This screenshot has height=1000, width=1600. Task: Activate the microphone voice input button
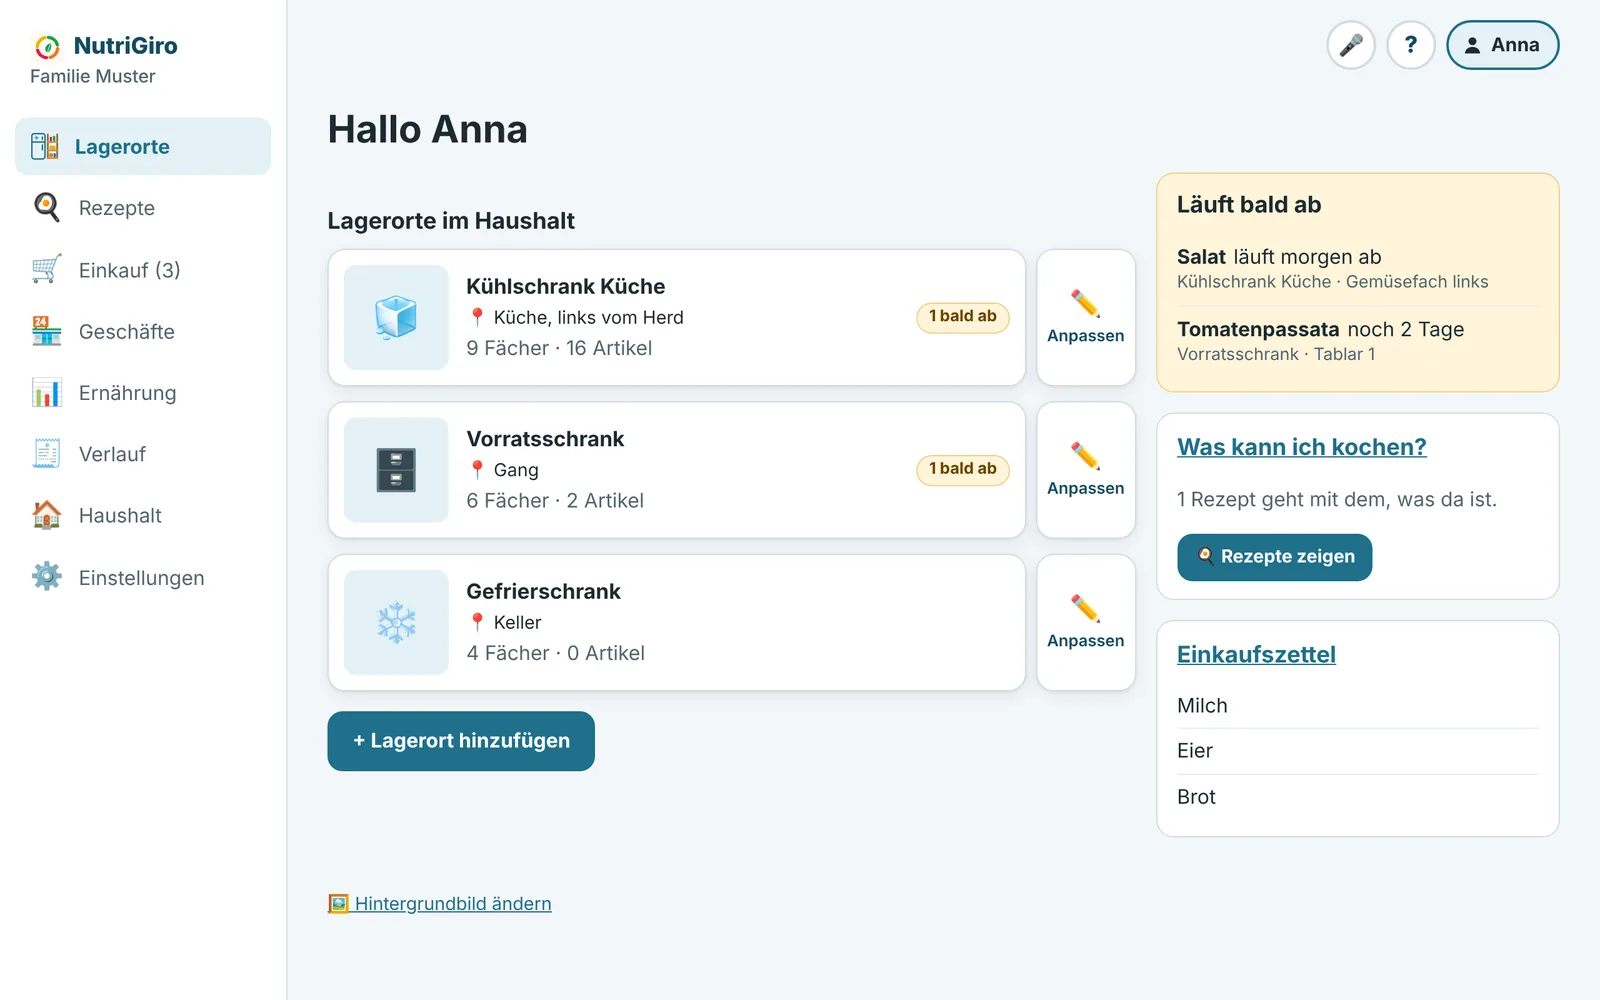point(1351,45)
